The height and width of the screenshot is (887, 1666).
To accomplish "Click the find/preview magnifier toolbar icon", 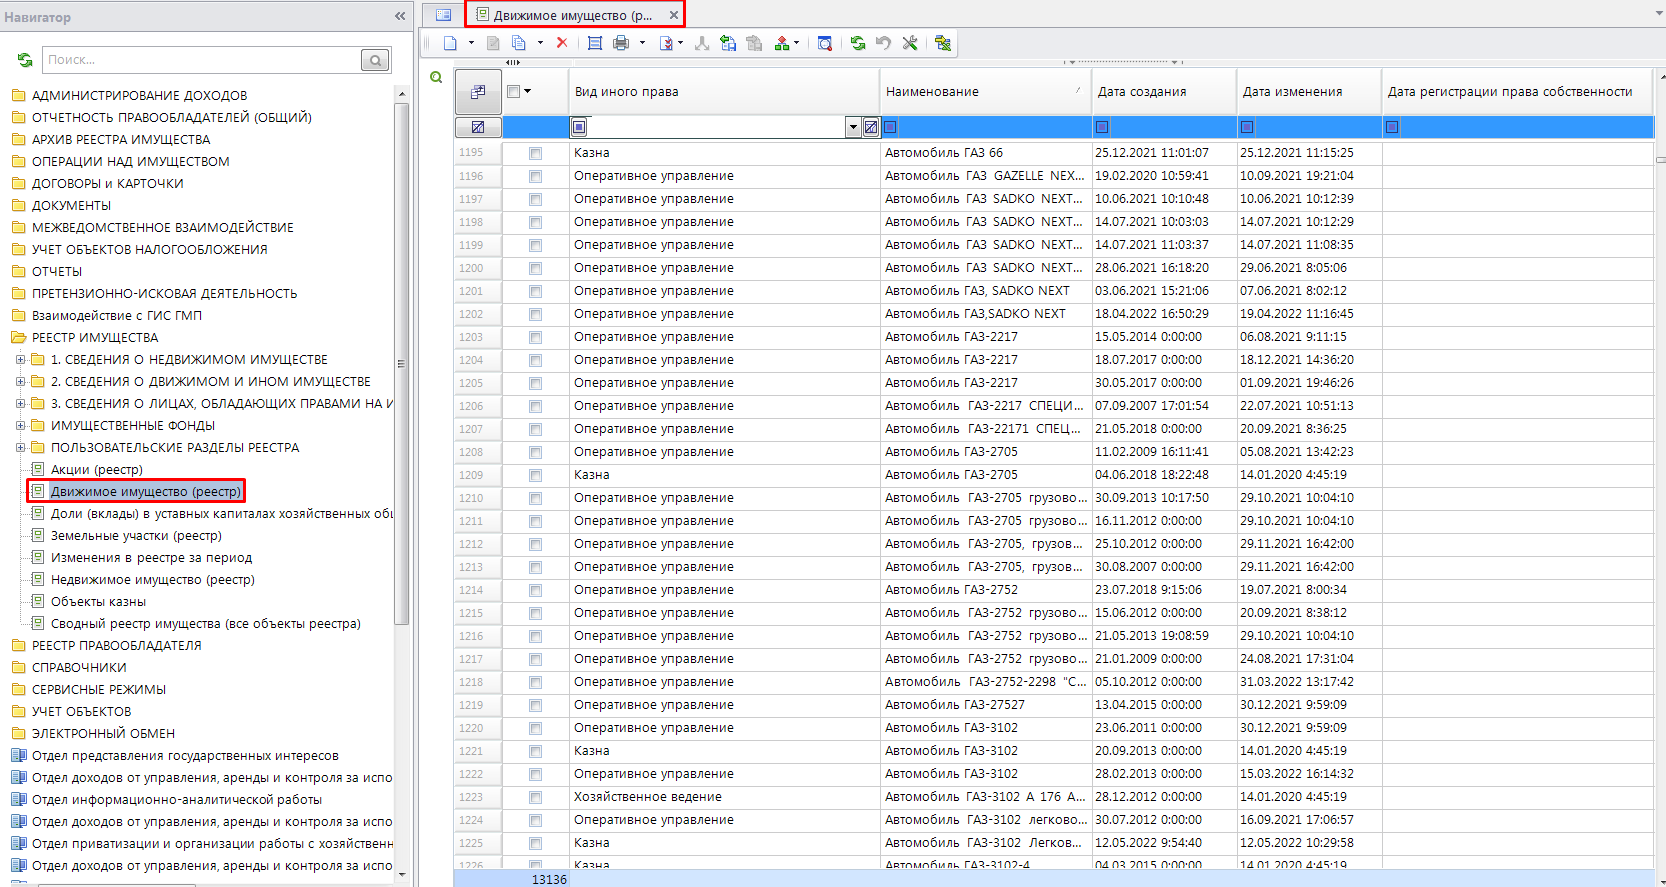I will (825, 43).
